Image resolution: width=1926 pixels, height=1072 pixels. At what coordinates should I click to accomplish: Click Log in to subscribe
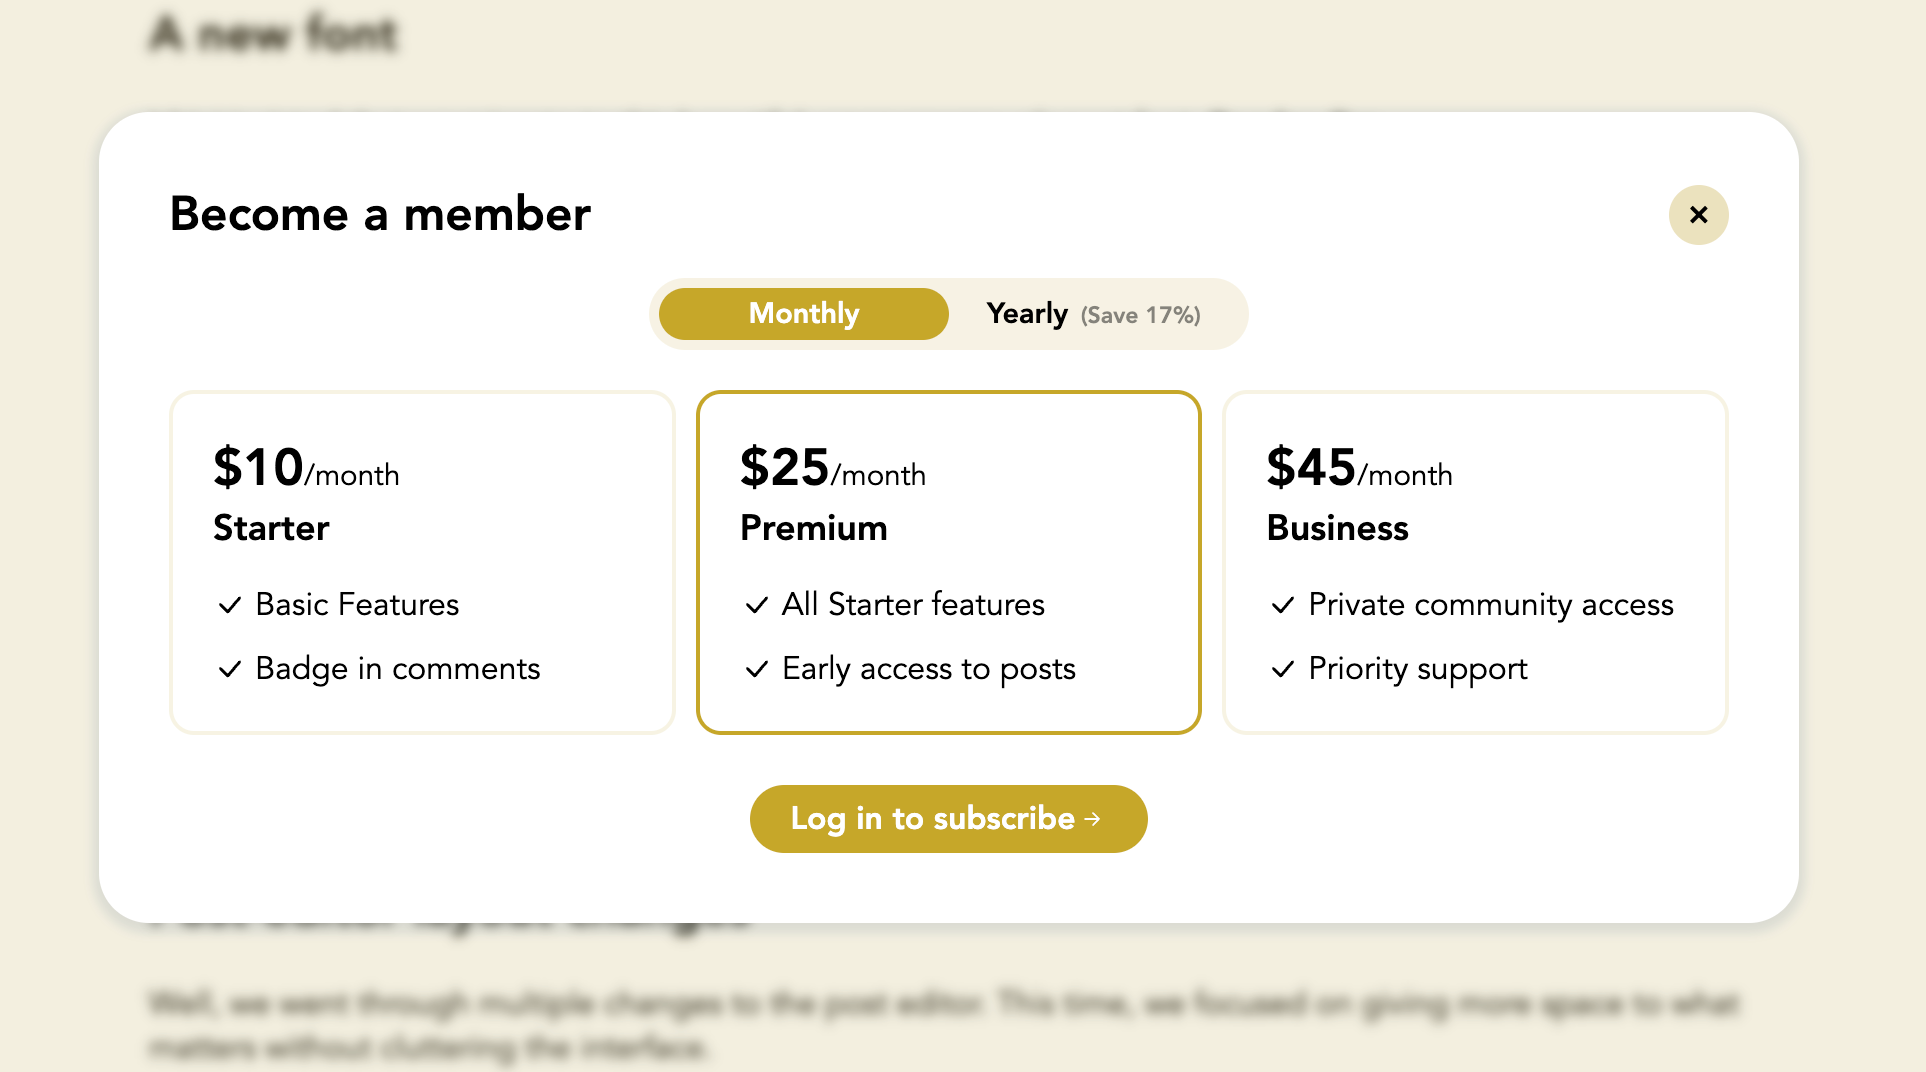tap(948, 819)
